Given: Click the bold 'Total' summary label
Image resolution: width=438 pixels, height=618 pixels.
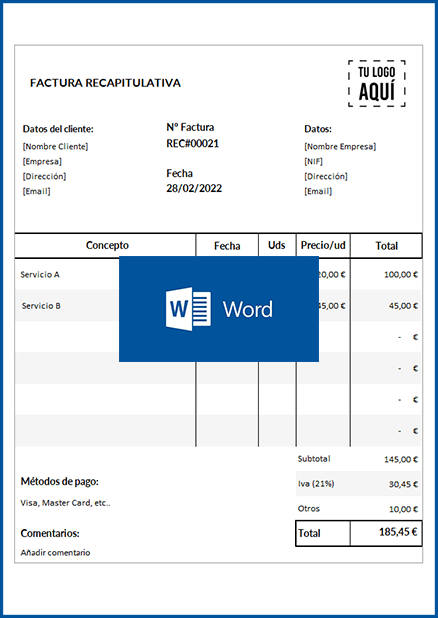Looking at the screenshot, I should click(309, 533).
